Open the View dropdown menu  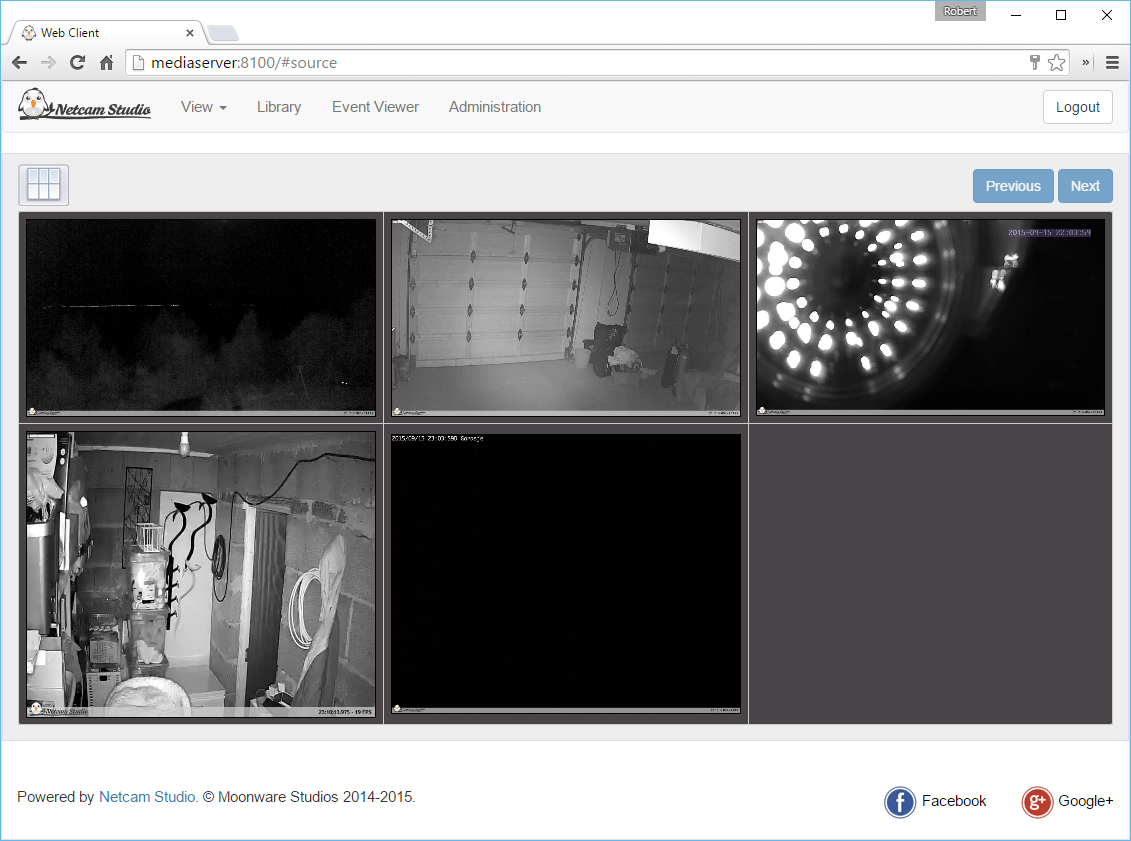203,107
